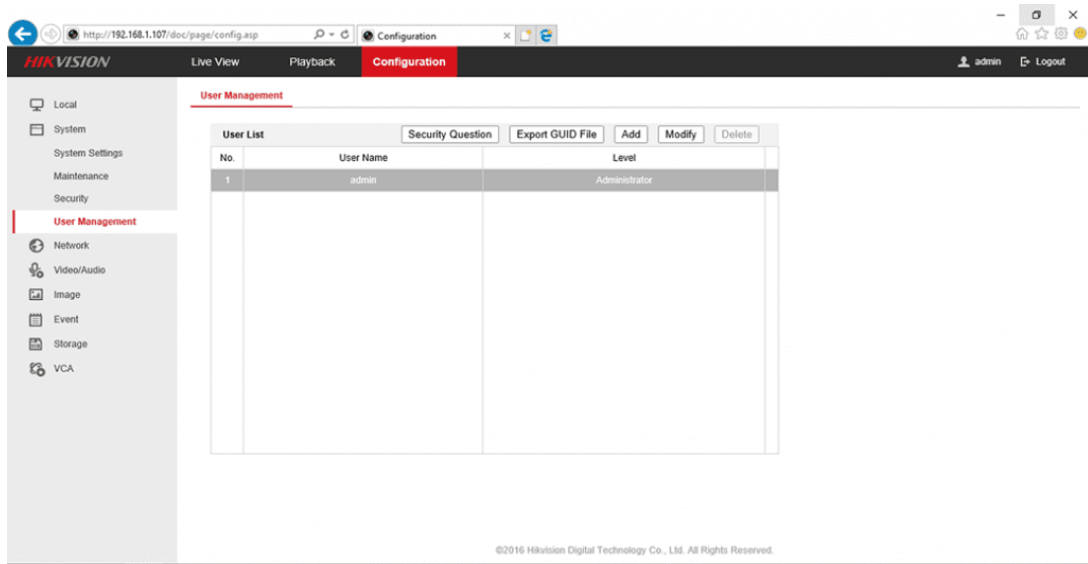Switch to the Live View tab
Screen dimensions: 1088x564
point(215,62)
